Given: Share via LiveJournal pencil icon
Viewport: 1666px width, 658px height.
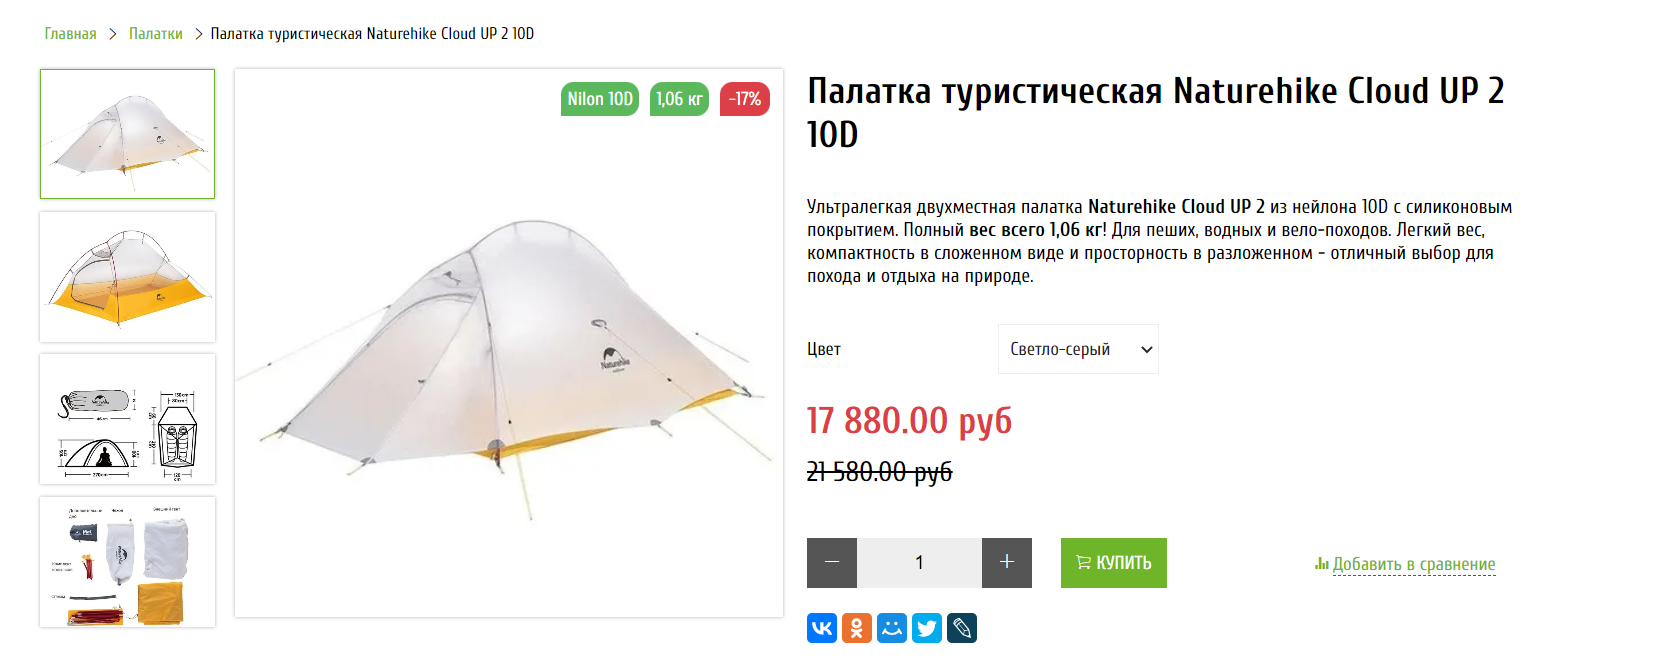Looking at the screenshot, I should tap(962, 628).
